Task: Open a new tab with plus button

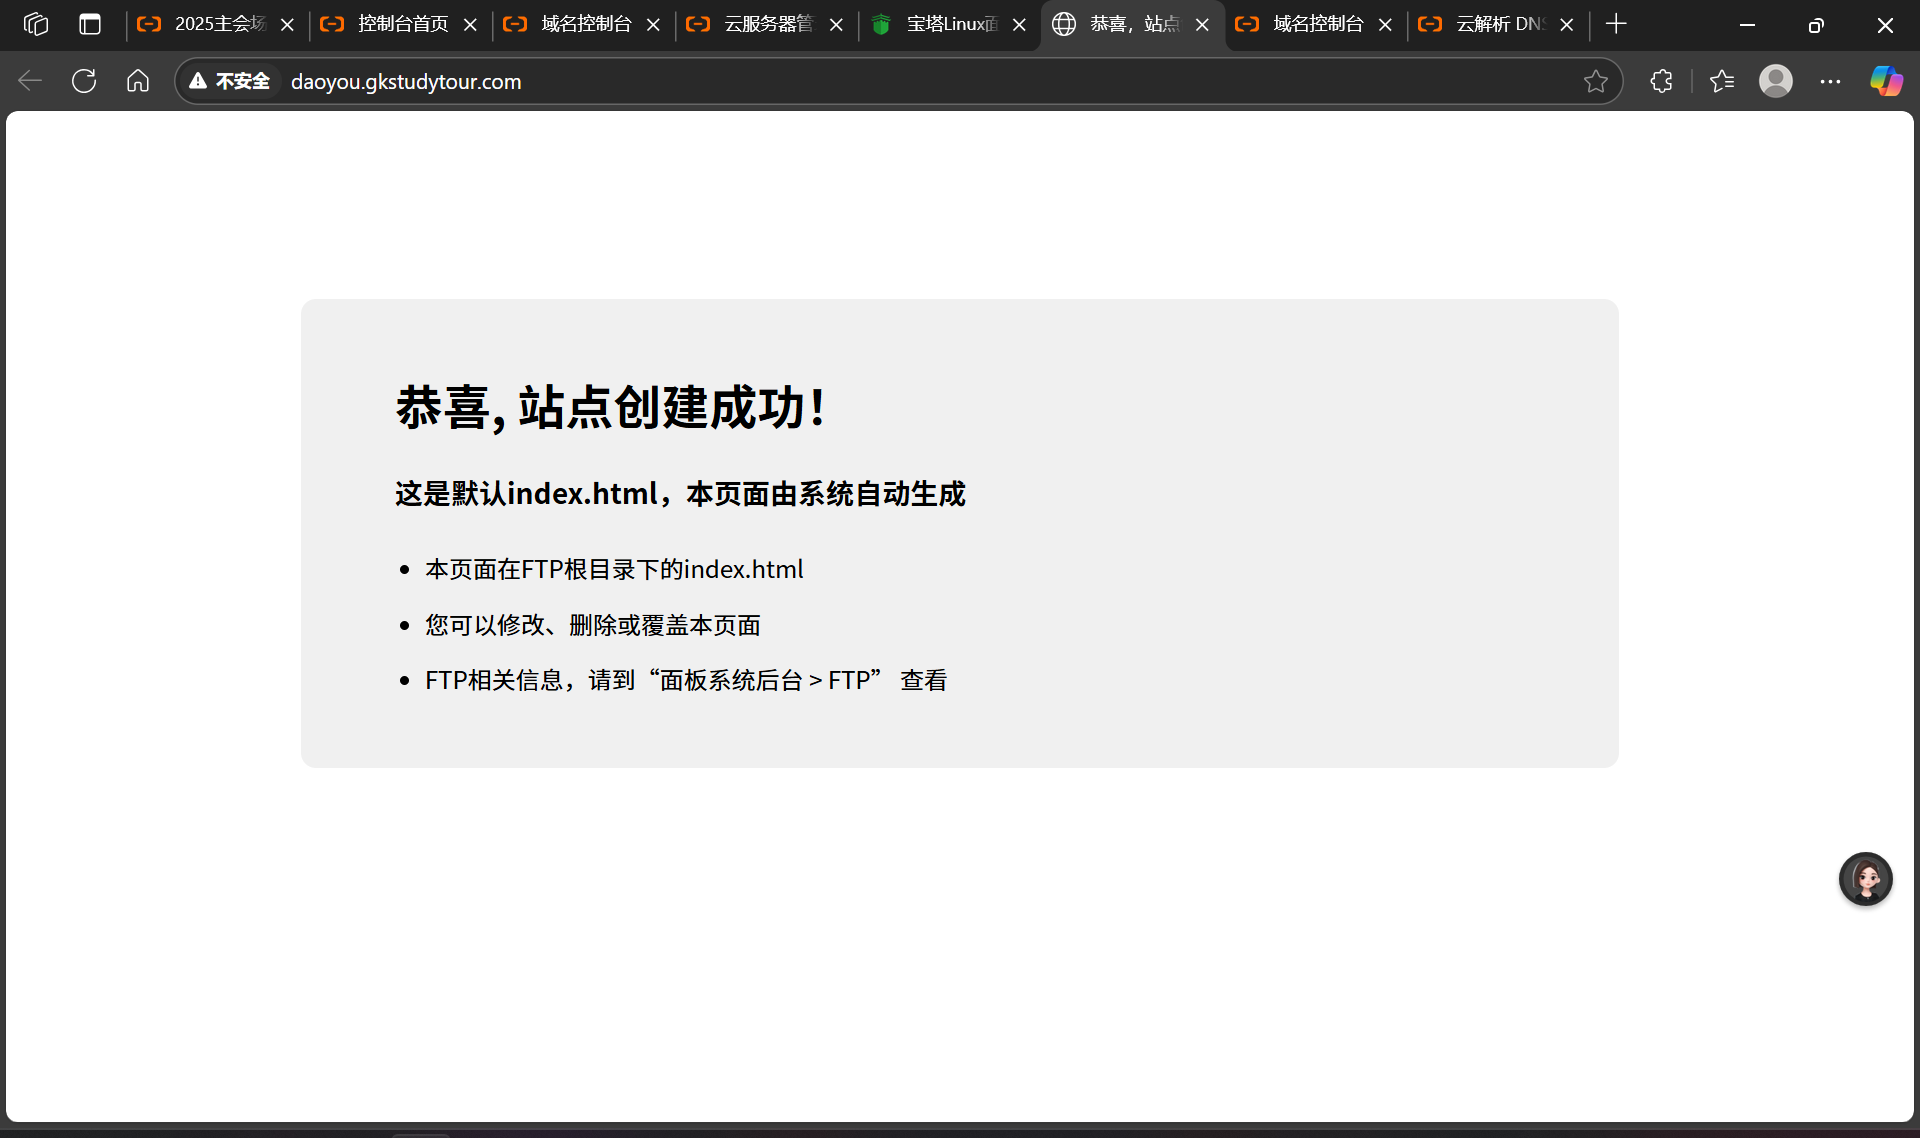Action: (x=1616, y=24)
